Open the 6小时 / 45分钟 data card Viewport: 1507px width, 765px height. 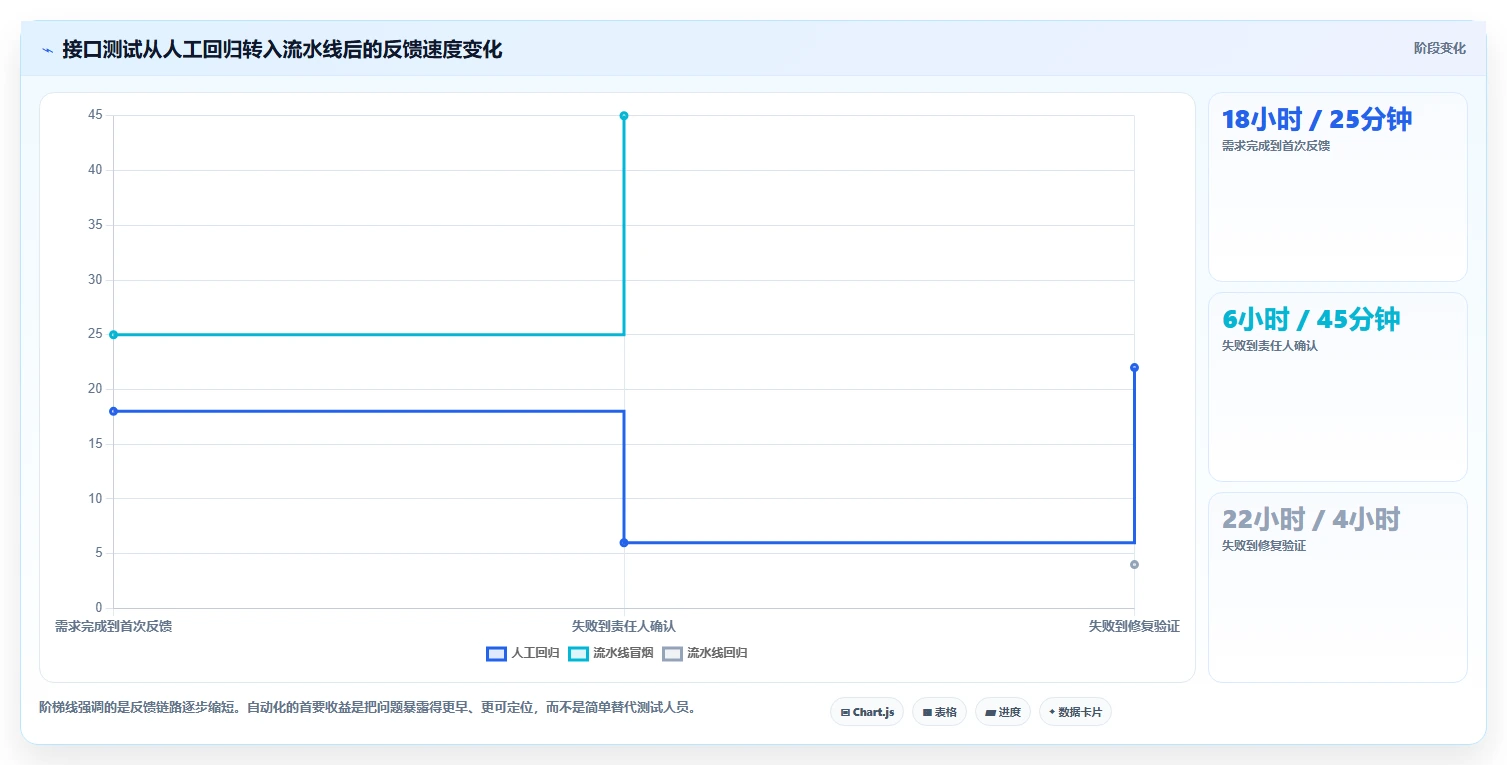(x=1338, y=387)
